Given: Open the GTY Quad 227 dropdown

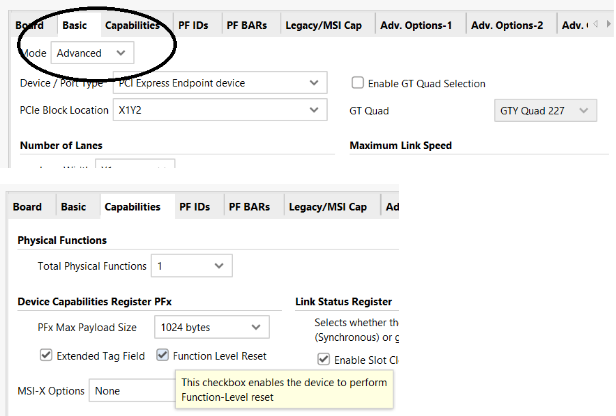Looking at the screenshot, I should pos(546,110).
